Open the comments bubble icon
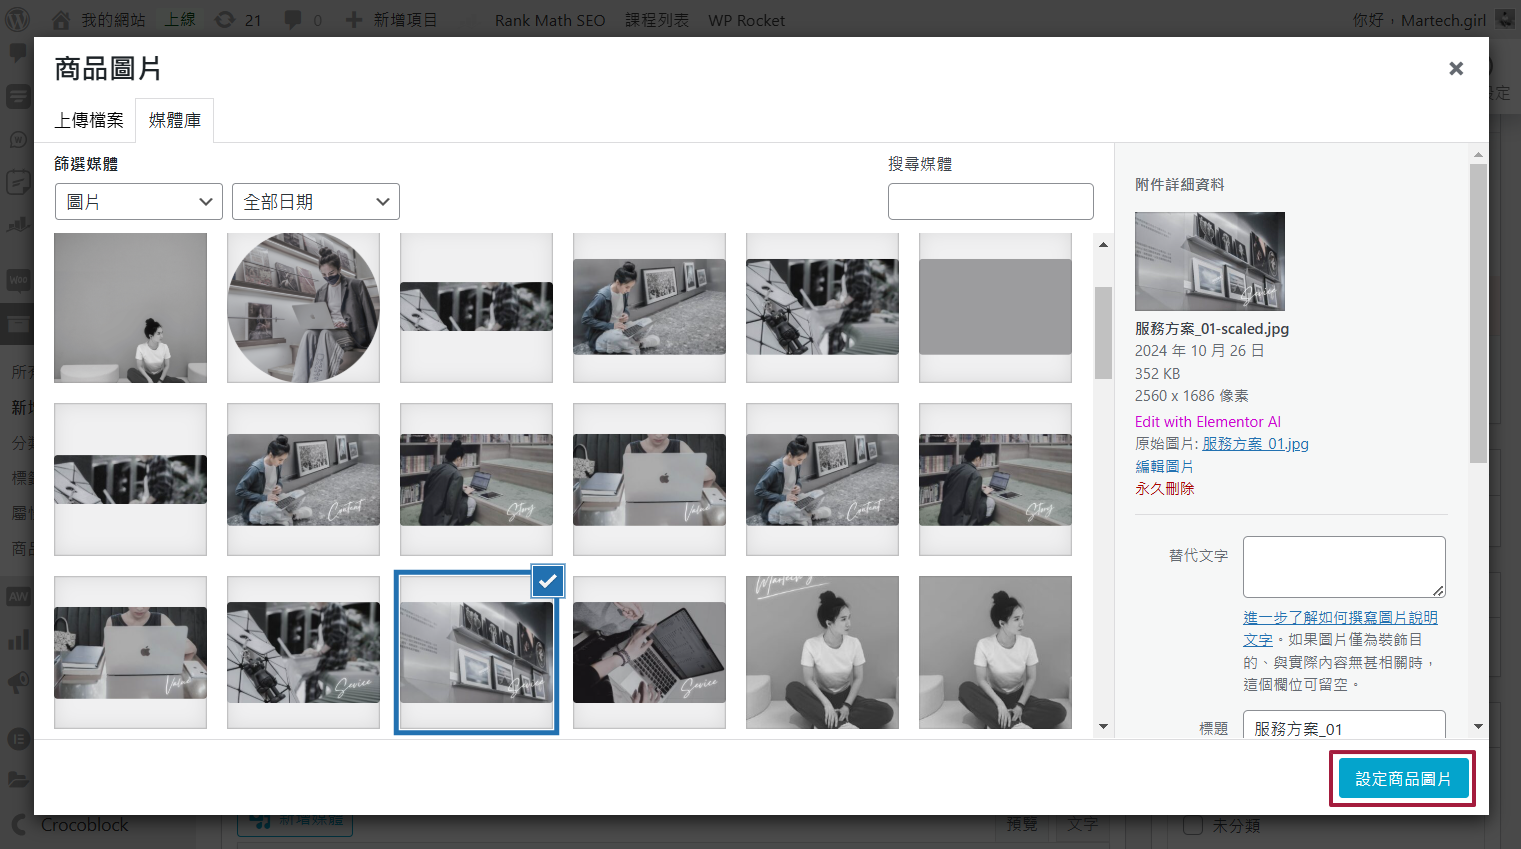 click(293, 20)
